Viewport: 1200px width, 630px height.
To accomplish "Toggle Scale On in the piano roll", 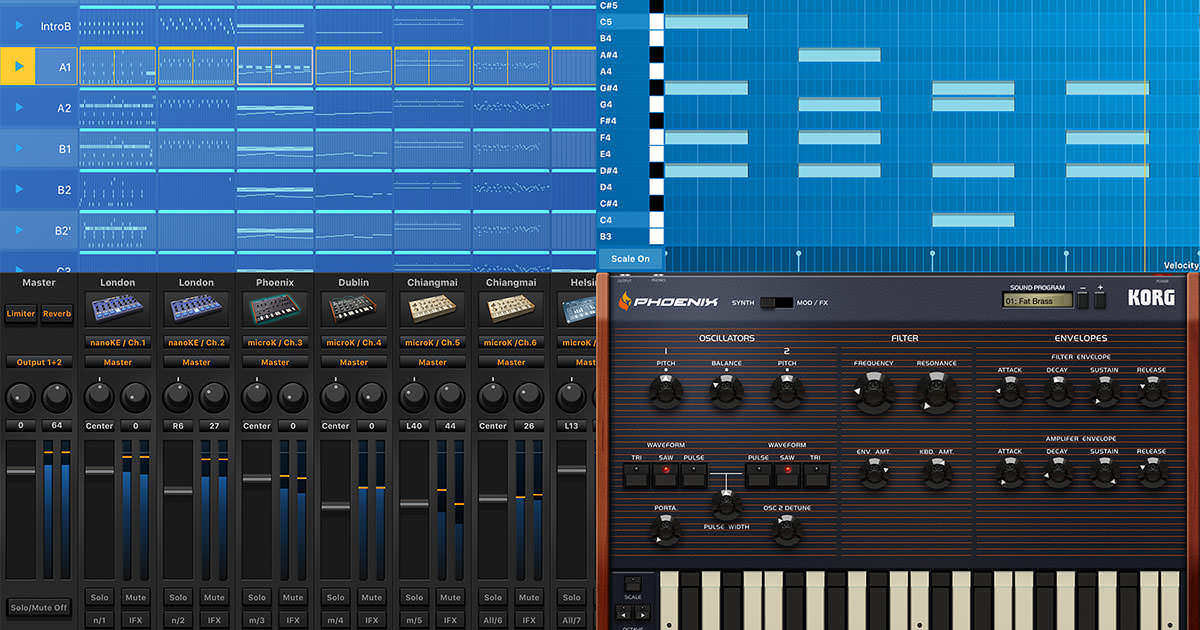I will (x=630, y=259).
